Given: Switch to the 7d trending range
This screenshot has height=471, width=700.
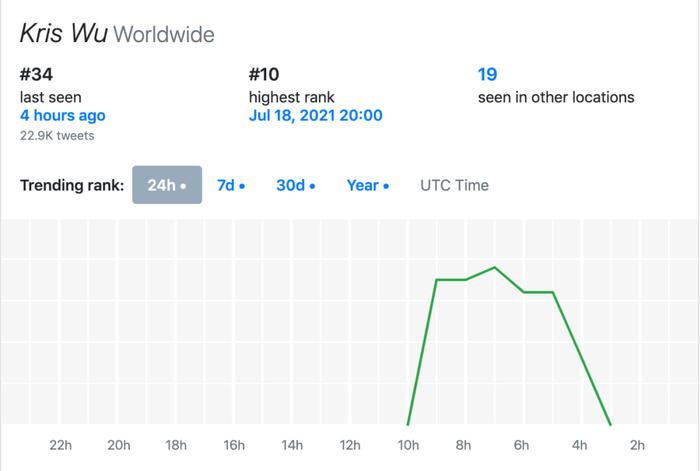Looking at the screenshot, I should coord(231,185).
